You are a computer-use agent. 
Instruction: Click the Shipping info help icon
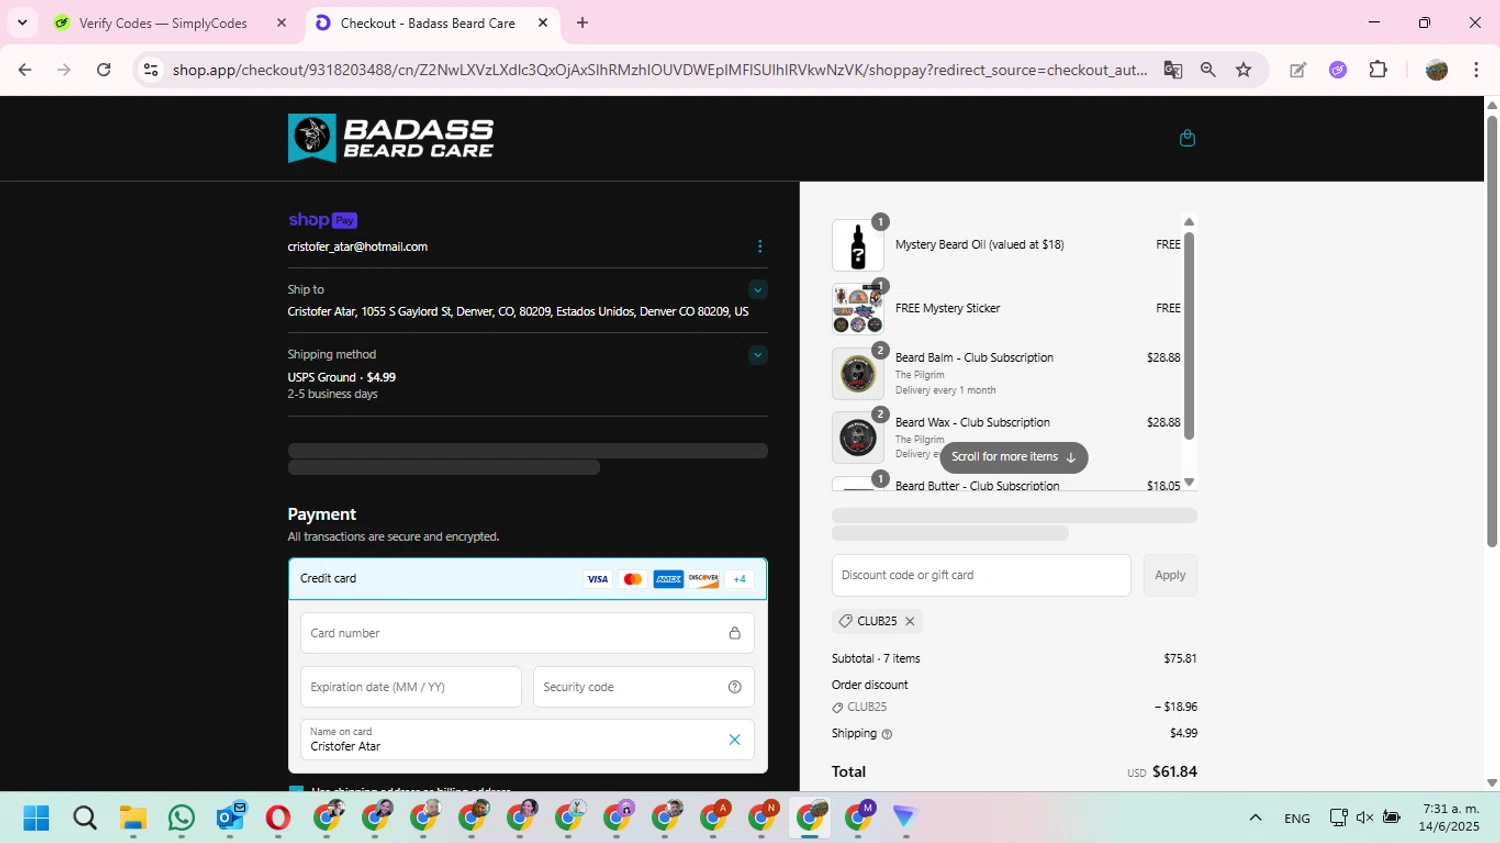887,734
